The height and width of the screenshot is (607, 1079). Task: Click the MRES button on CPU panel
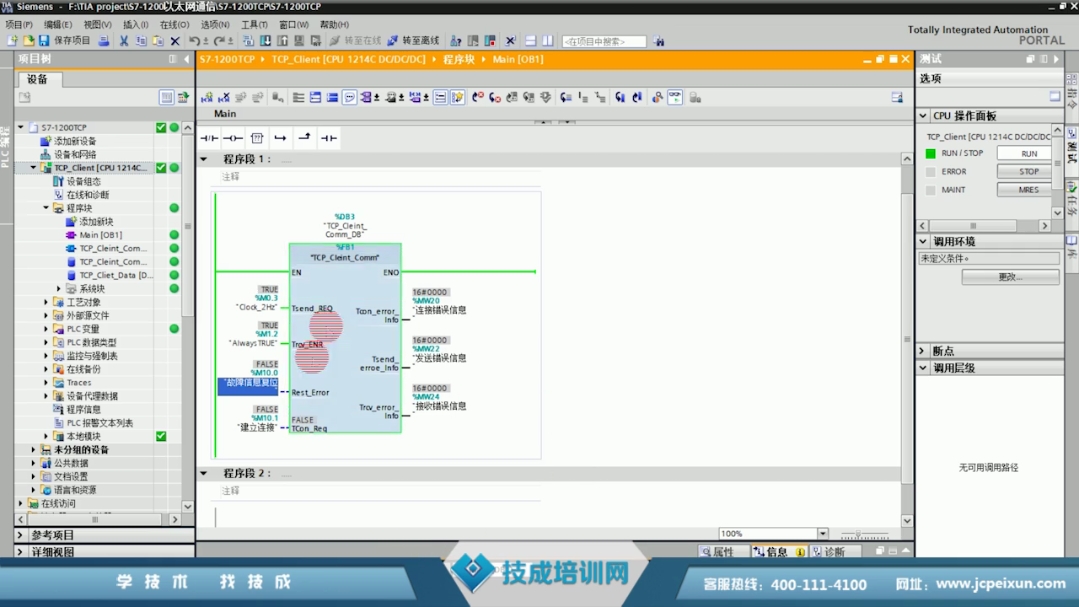(1024, 190)
